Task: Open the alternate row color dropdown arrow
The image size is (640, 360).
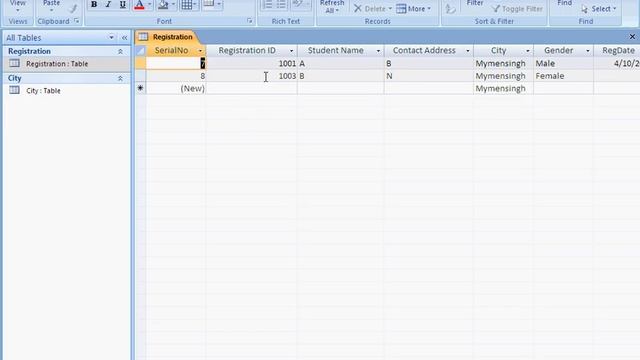Action: tap(219, 4)
